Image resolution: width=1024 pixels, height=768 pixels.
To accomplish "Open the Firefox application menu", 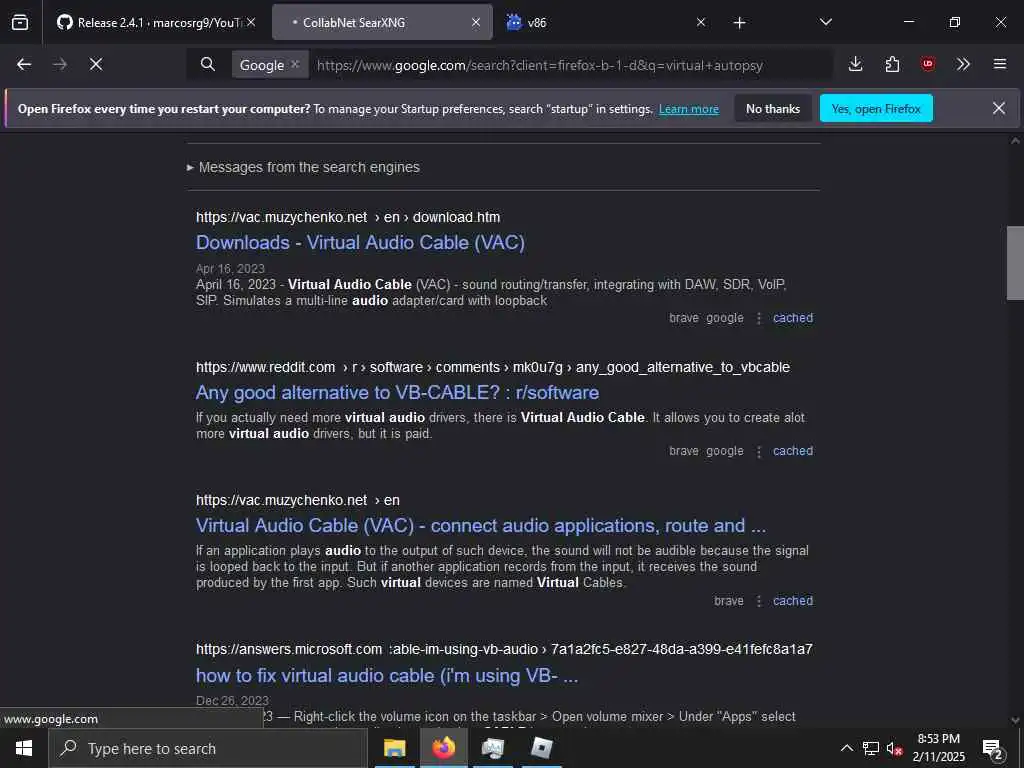I will click(1000, 64).
